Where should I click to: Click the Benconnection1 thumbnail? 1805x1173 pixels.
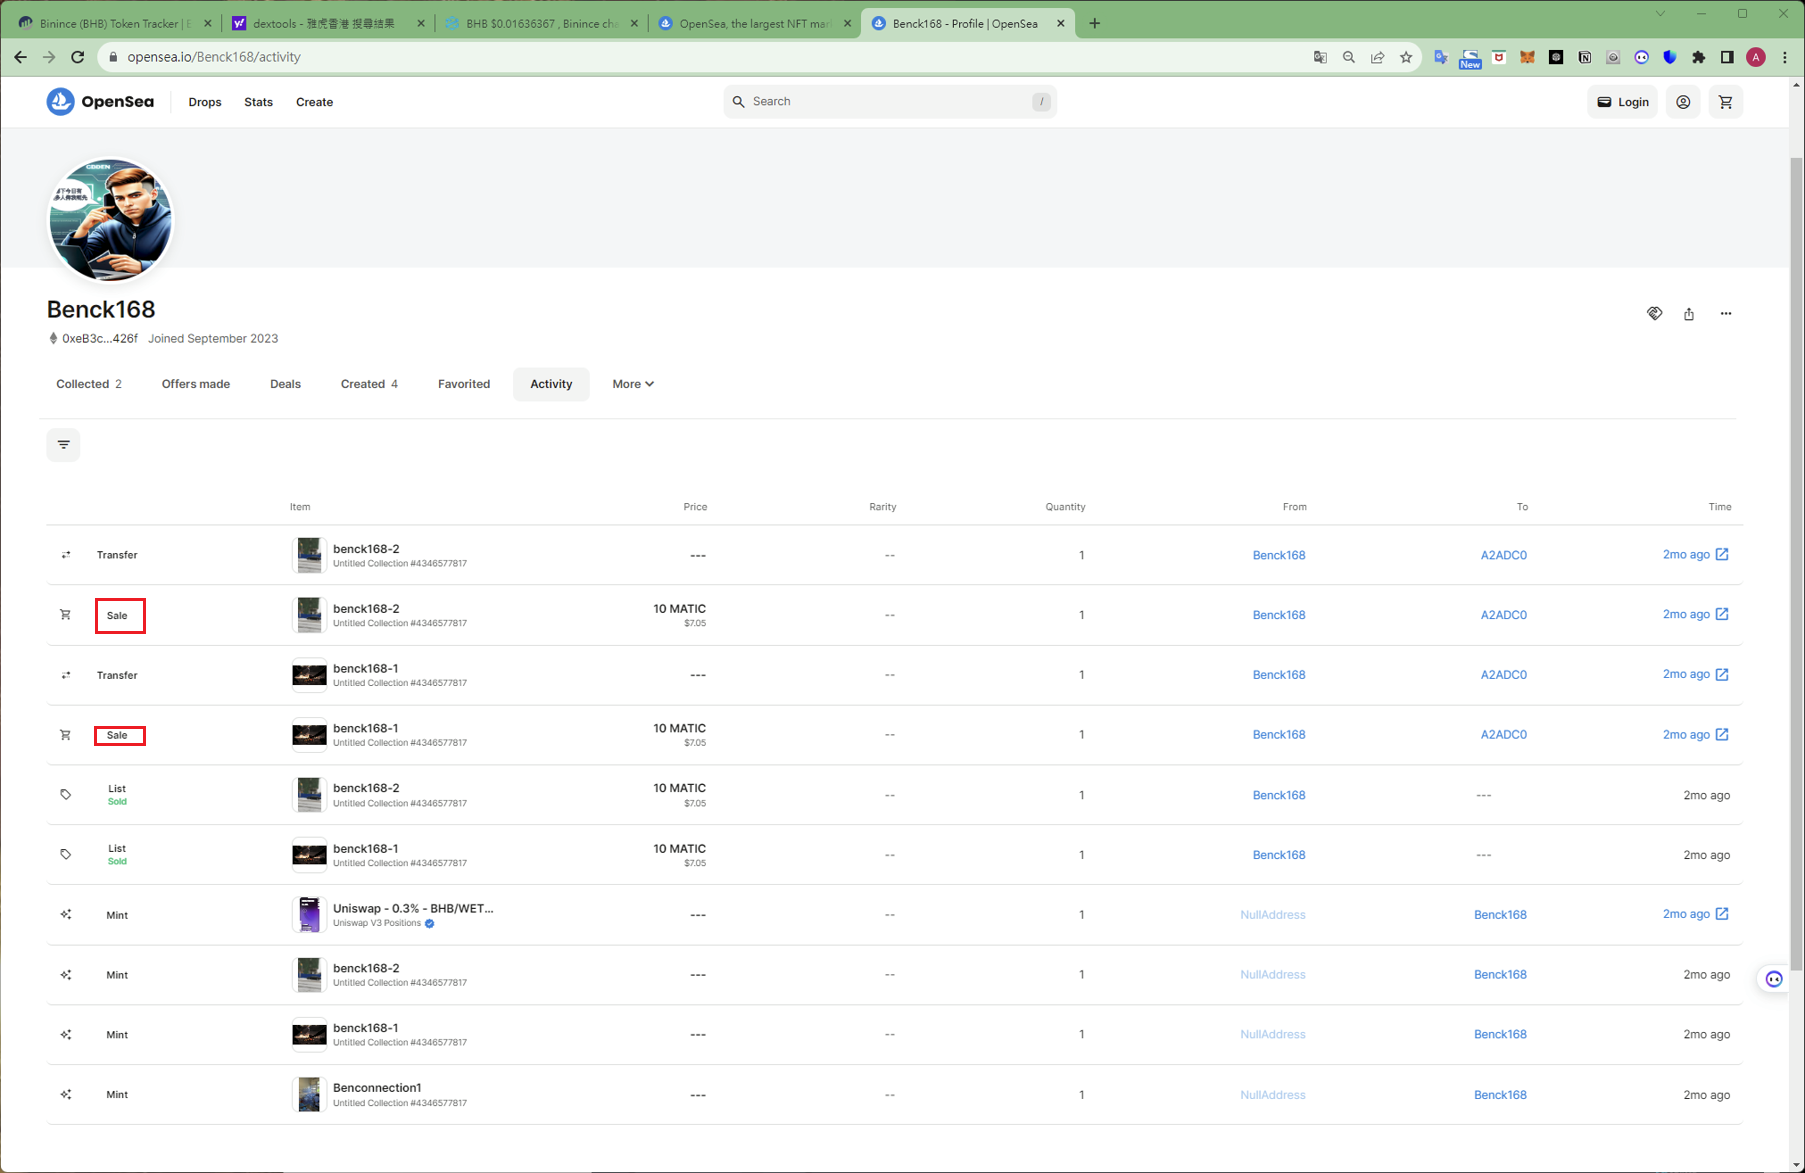point(309,1095)
